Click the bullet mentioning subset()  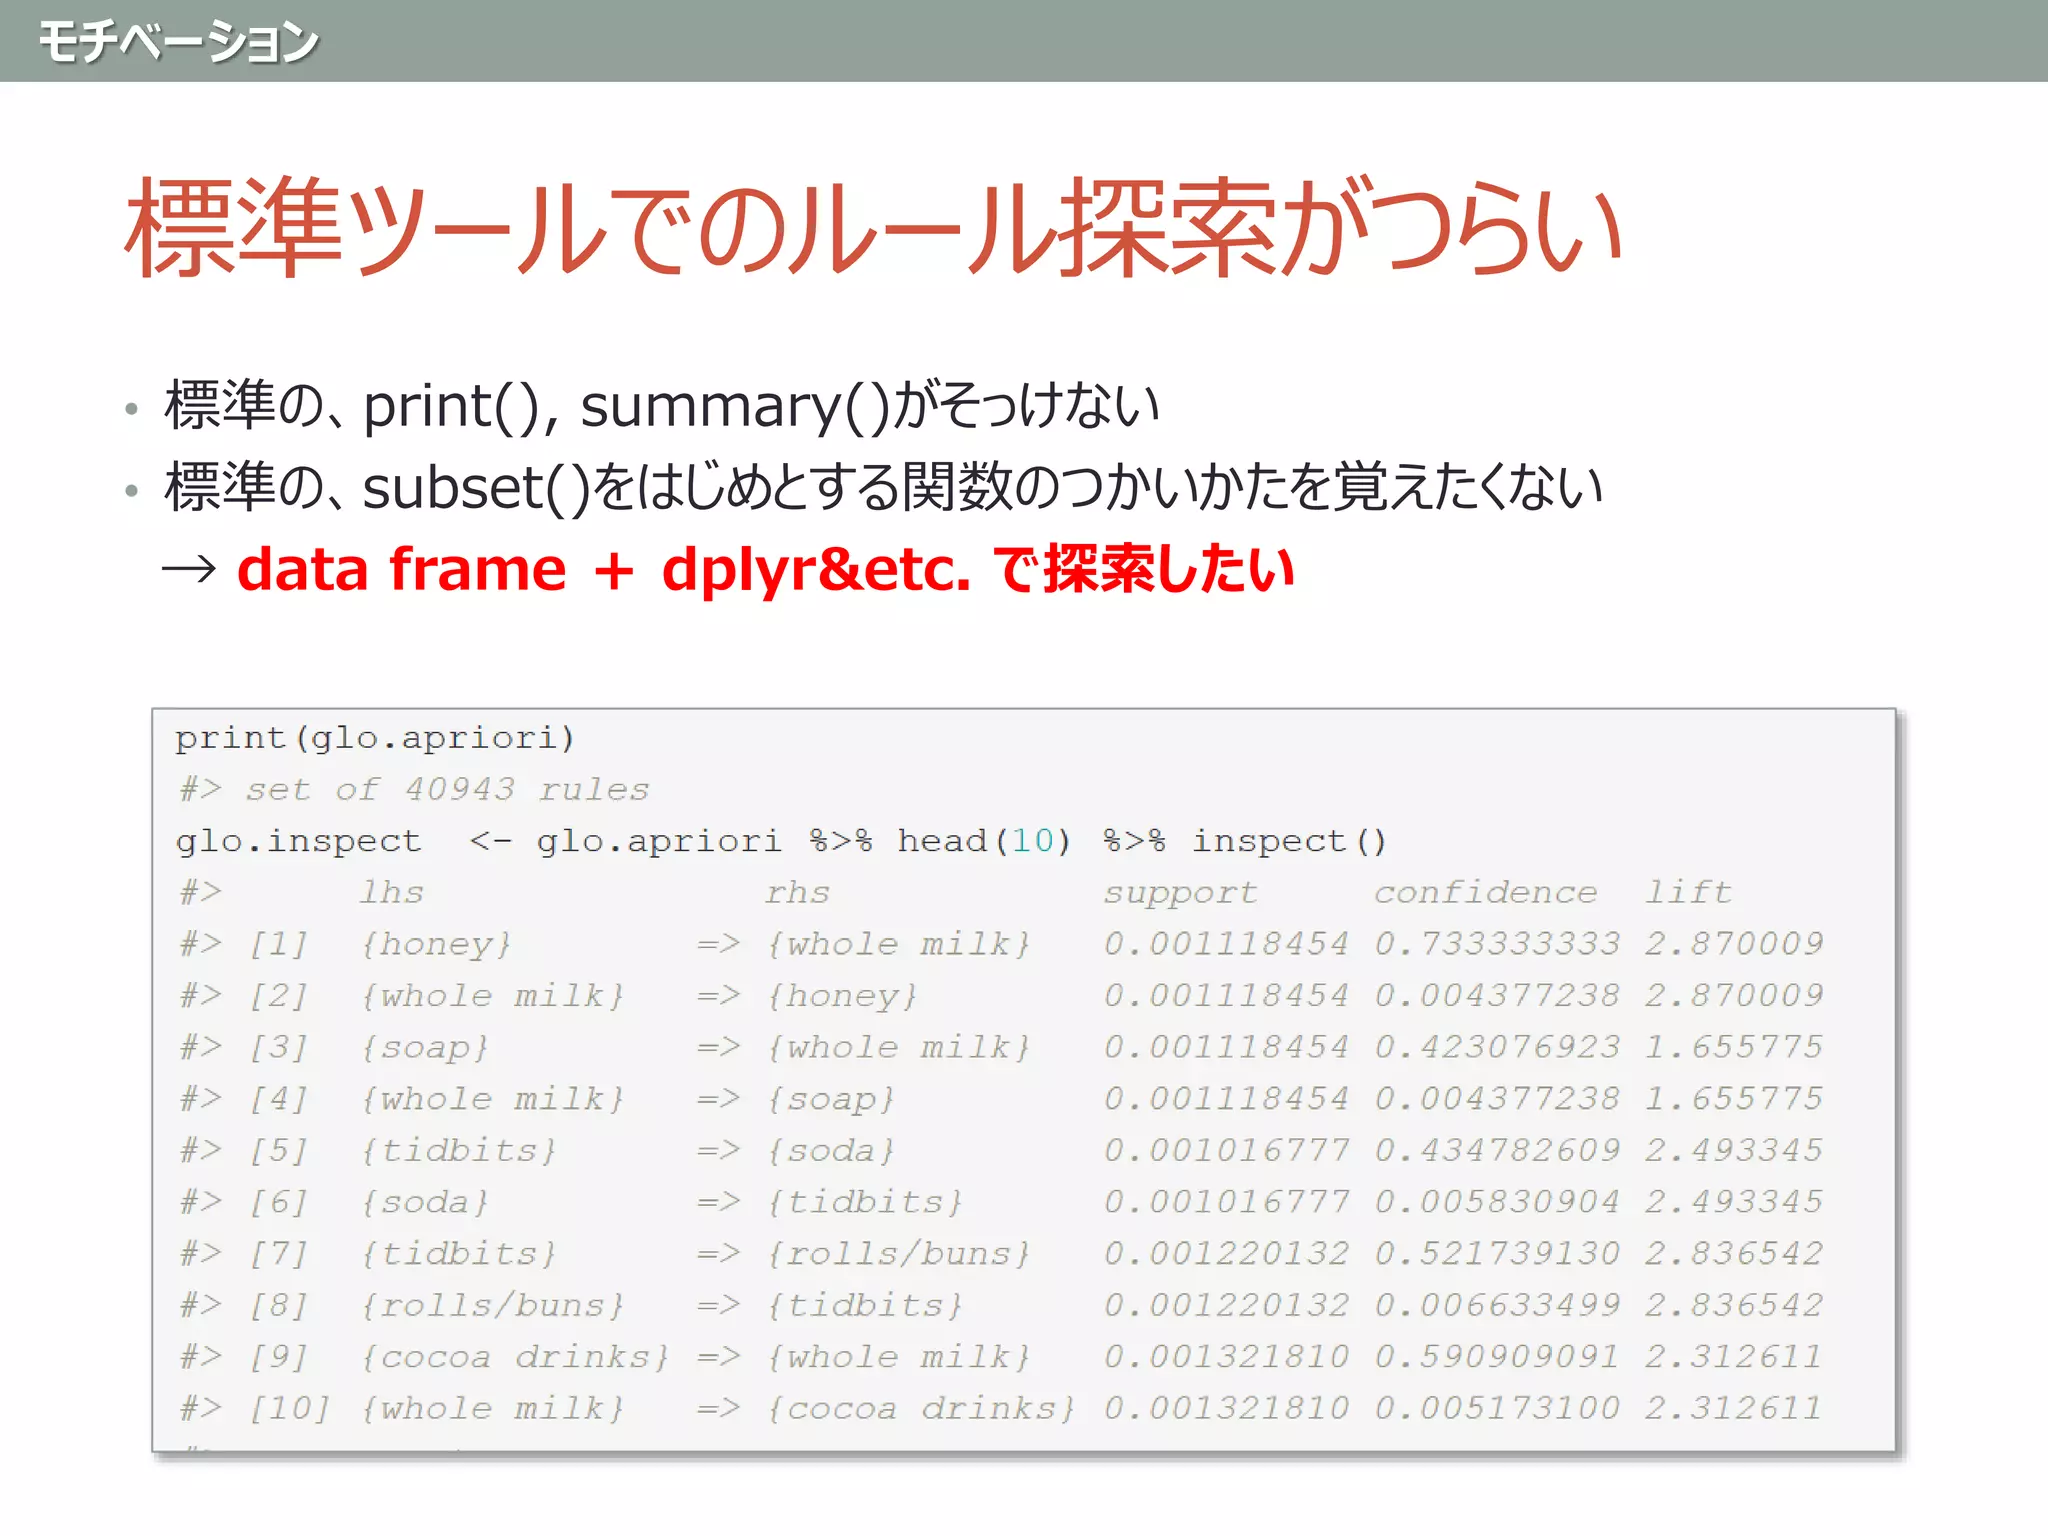883,487
